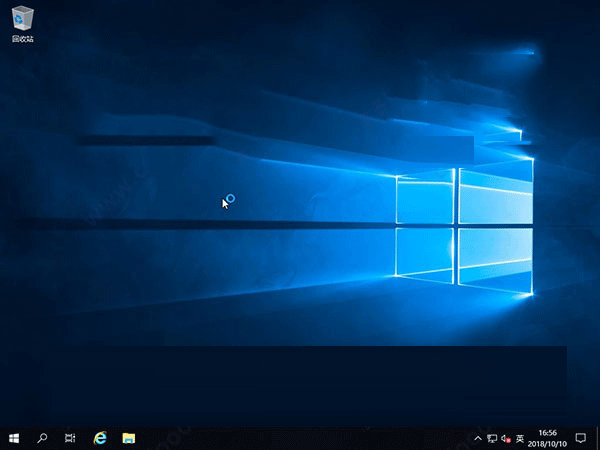Click the 回收站 label text
This screenshot has width=600, height=450.
(22, 39)
